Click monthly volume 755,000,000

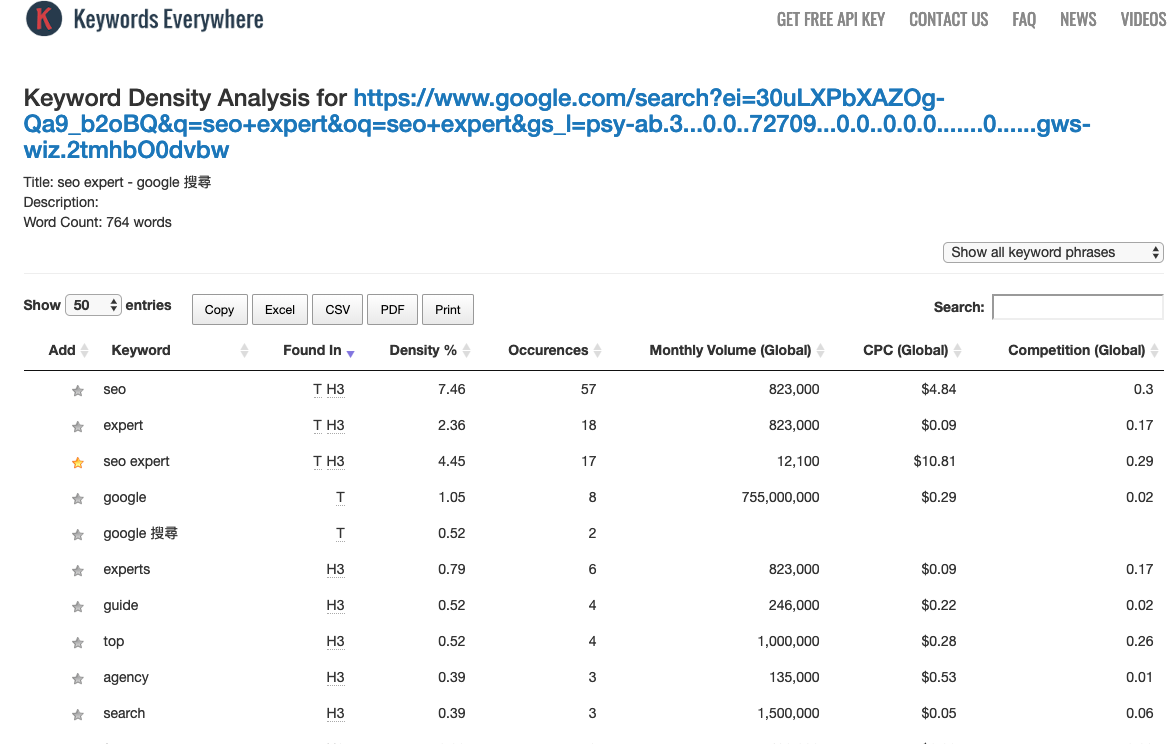click(x=780, y=497)
